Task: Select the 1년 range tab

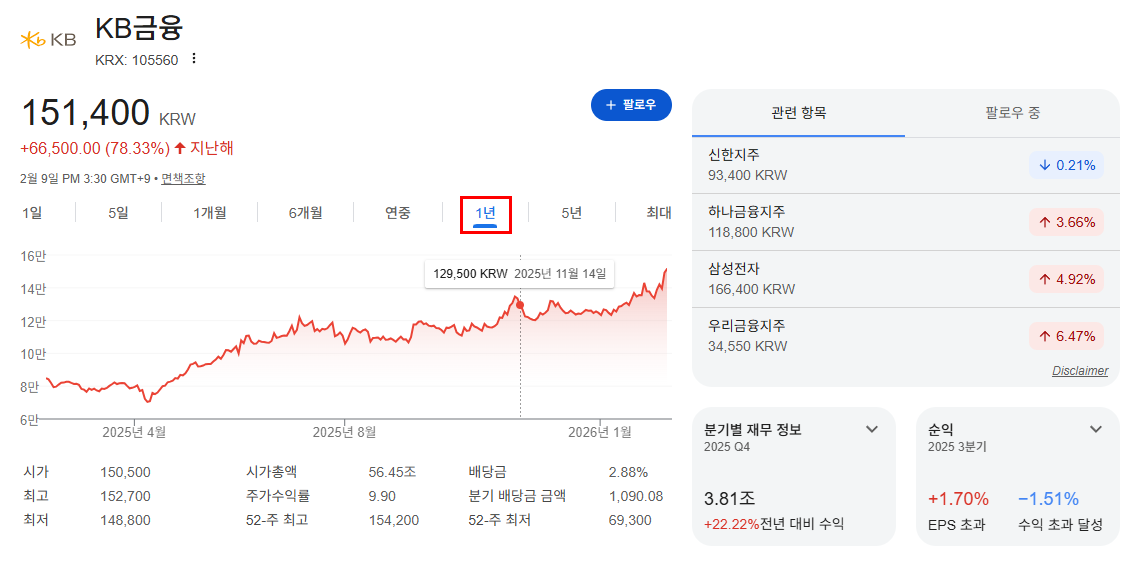Action: click(x=486, y=214)
